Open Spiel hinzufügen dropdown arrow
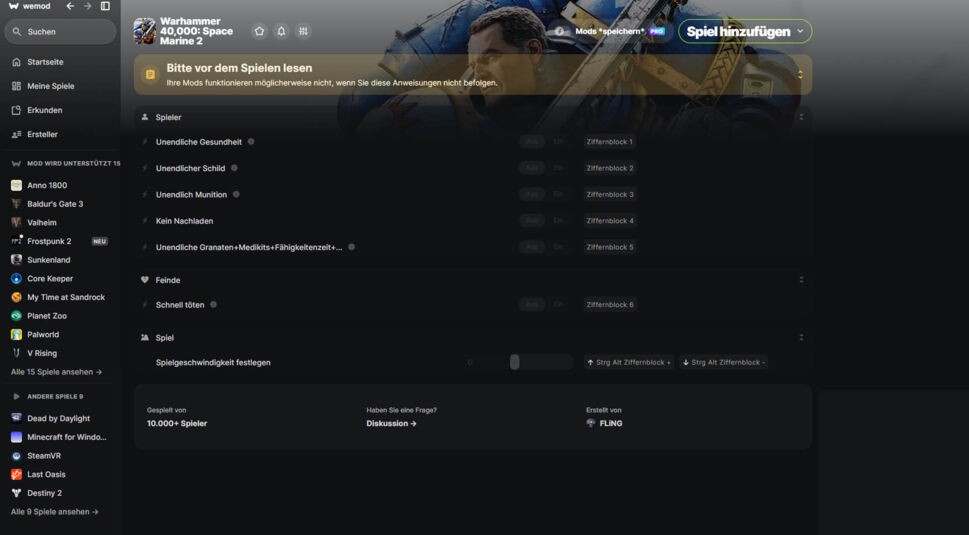The image size is (969, 535). pyautogui.click(x=800, y=31)
